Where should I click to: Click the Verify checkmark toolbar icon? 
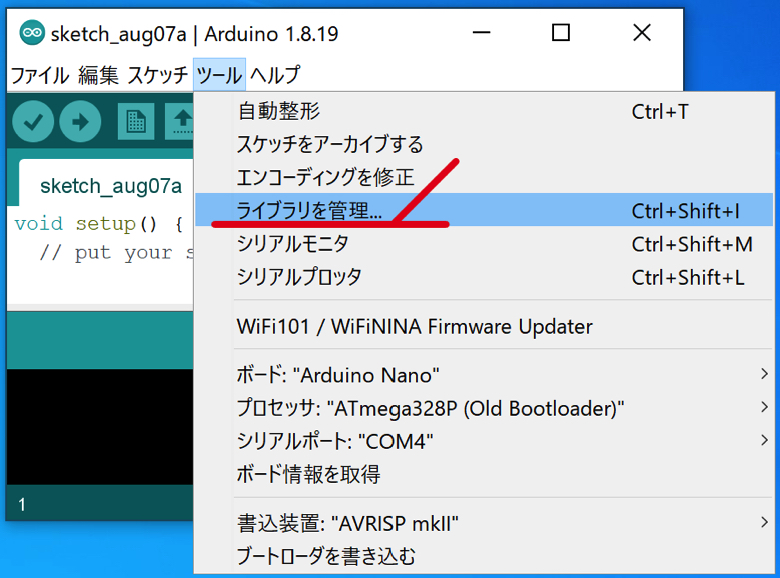33,121
